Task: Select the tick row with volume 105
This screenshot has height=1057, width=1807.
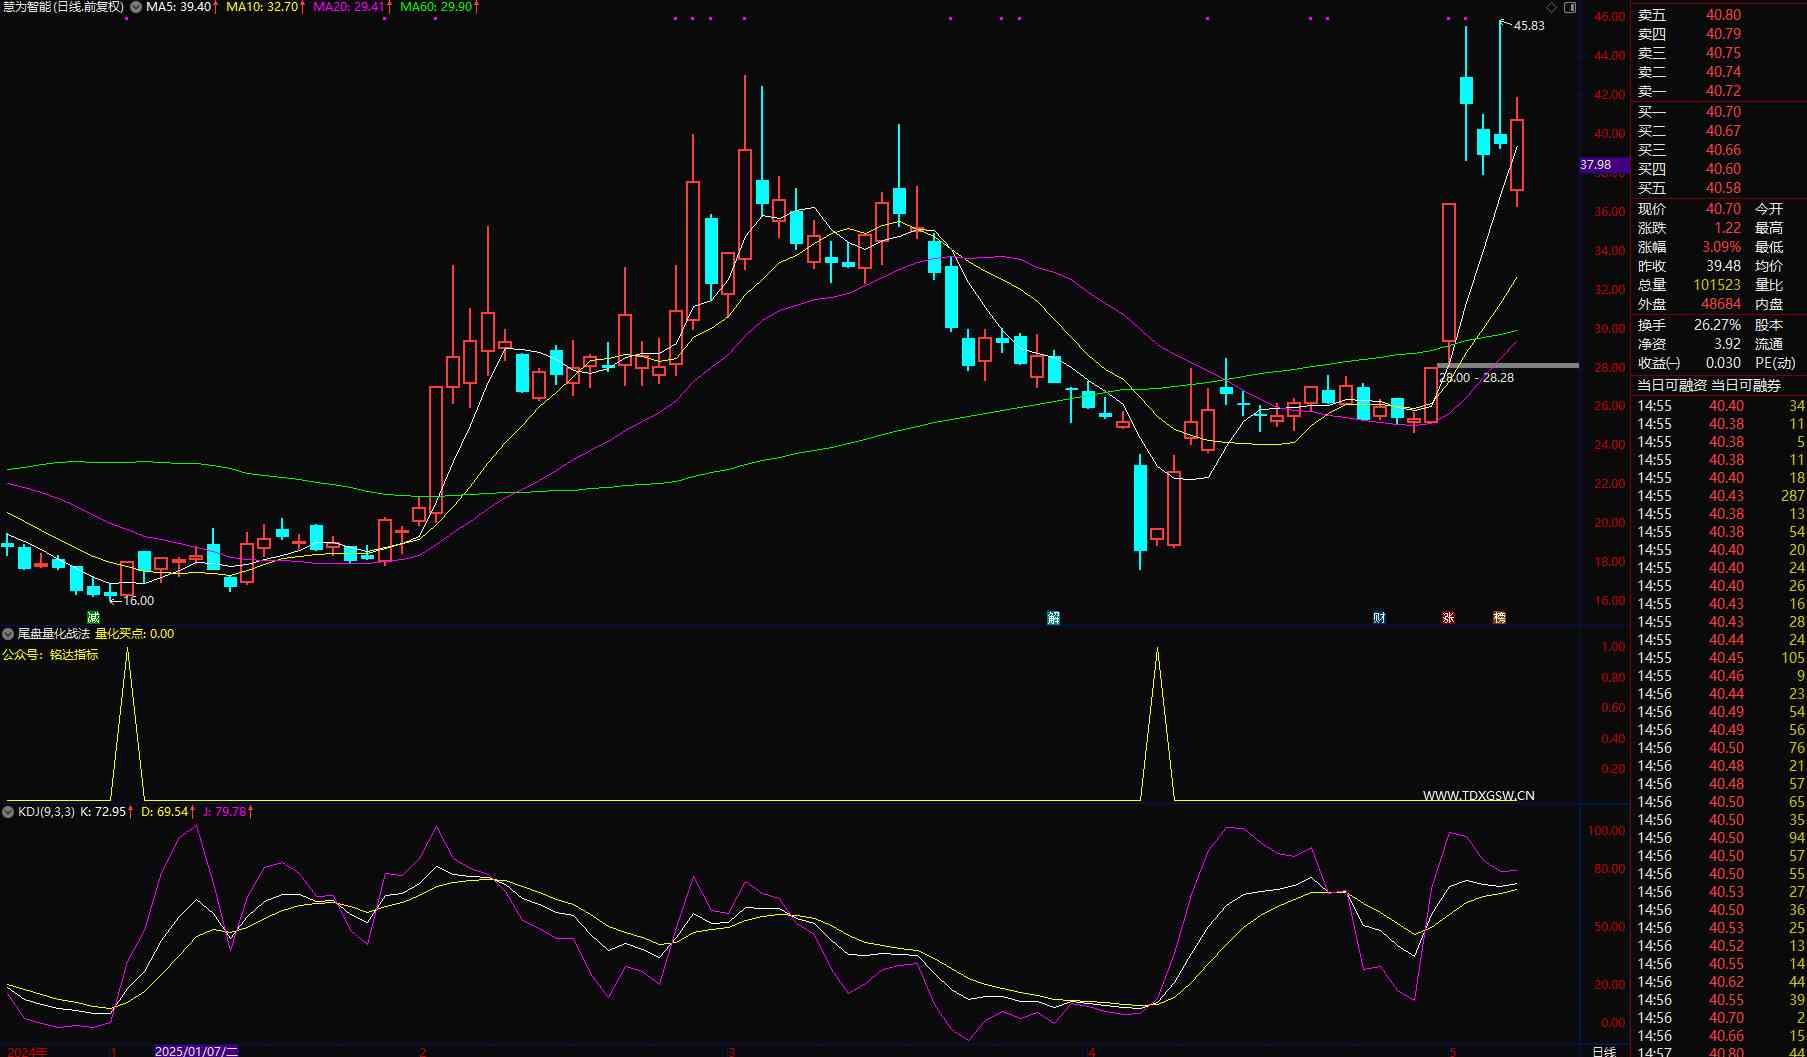Action: tap(1719, 658)
